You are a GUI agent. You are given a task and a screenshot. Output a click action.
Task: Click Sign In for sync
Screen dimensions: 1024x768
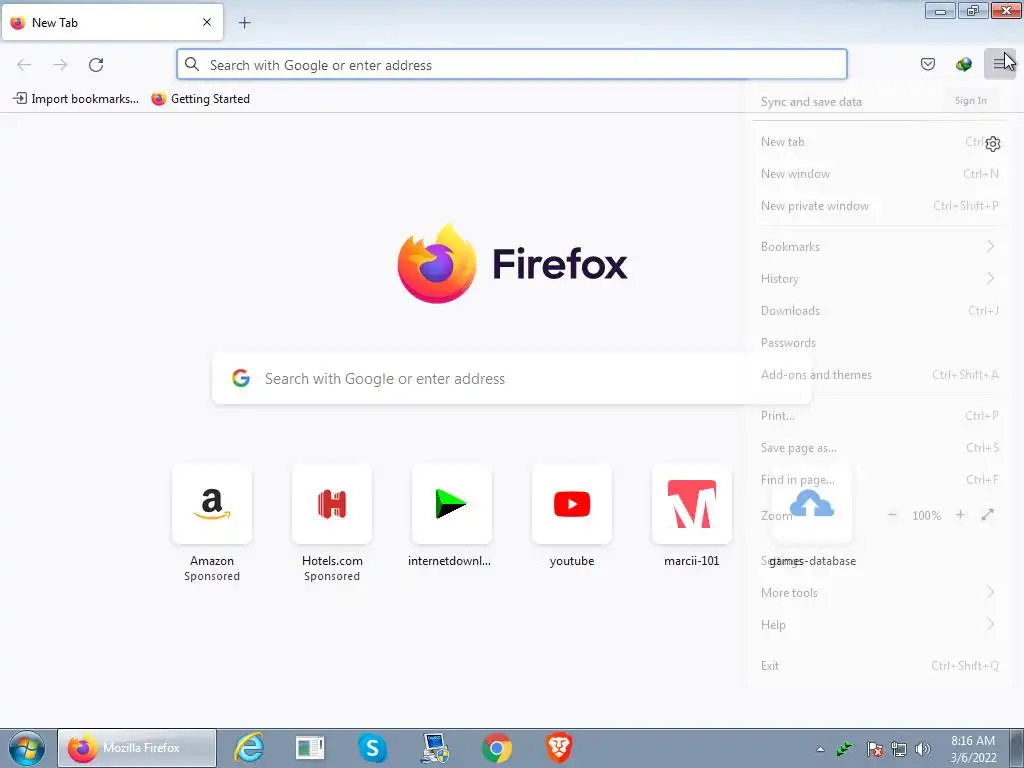tap(970, 101)
